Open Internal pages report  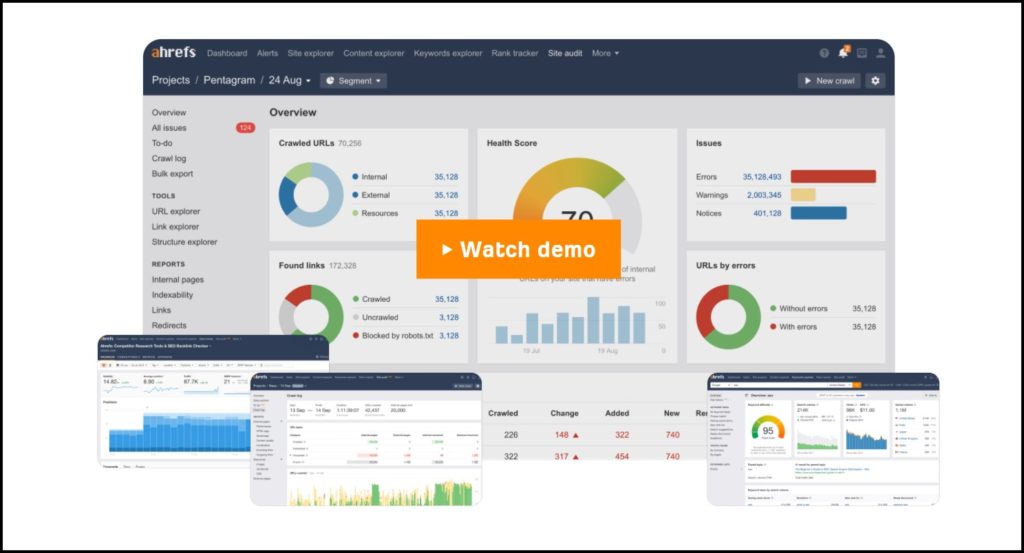(178, 279)
